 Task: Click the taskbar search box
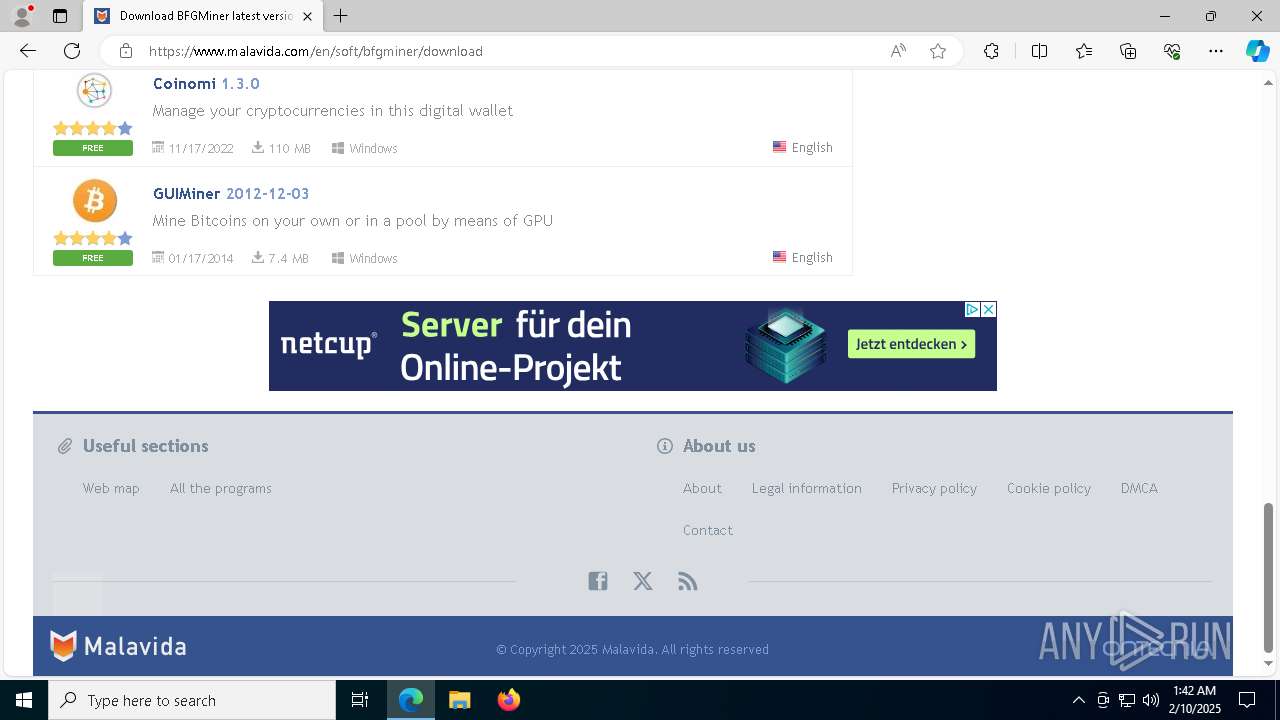click(192, 700)
